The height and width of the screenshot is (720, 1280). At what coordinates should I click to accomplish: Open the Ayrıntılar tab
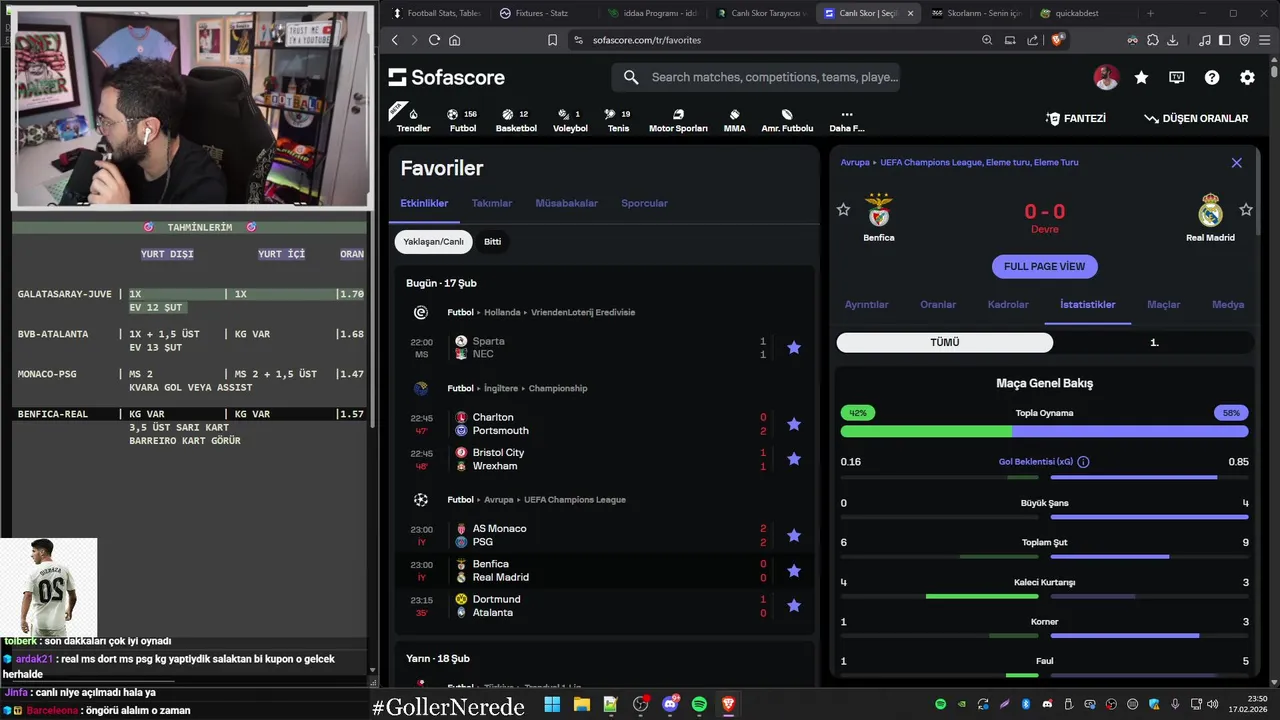(866, 304)
